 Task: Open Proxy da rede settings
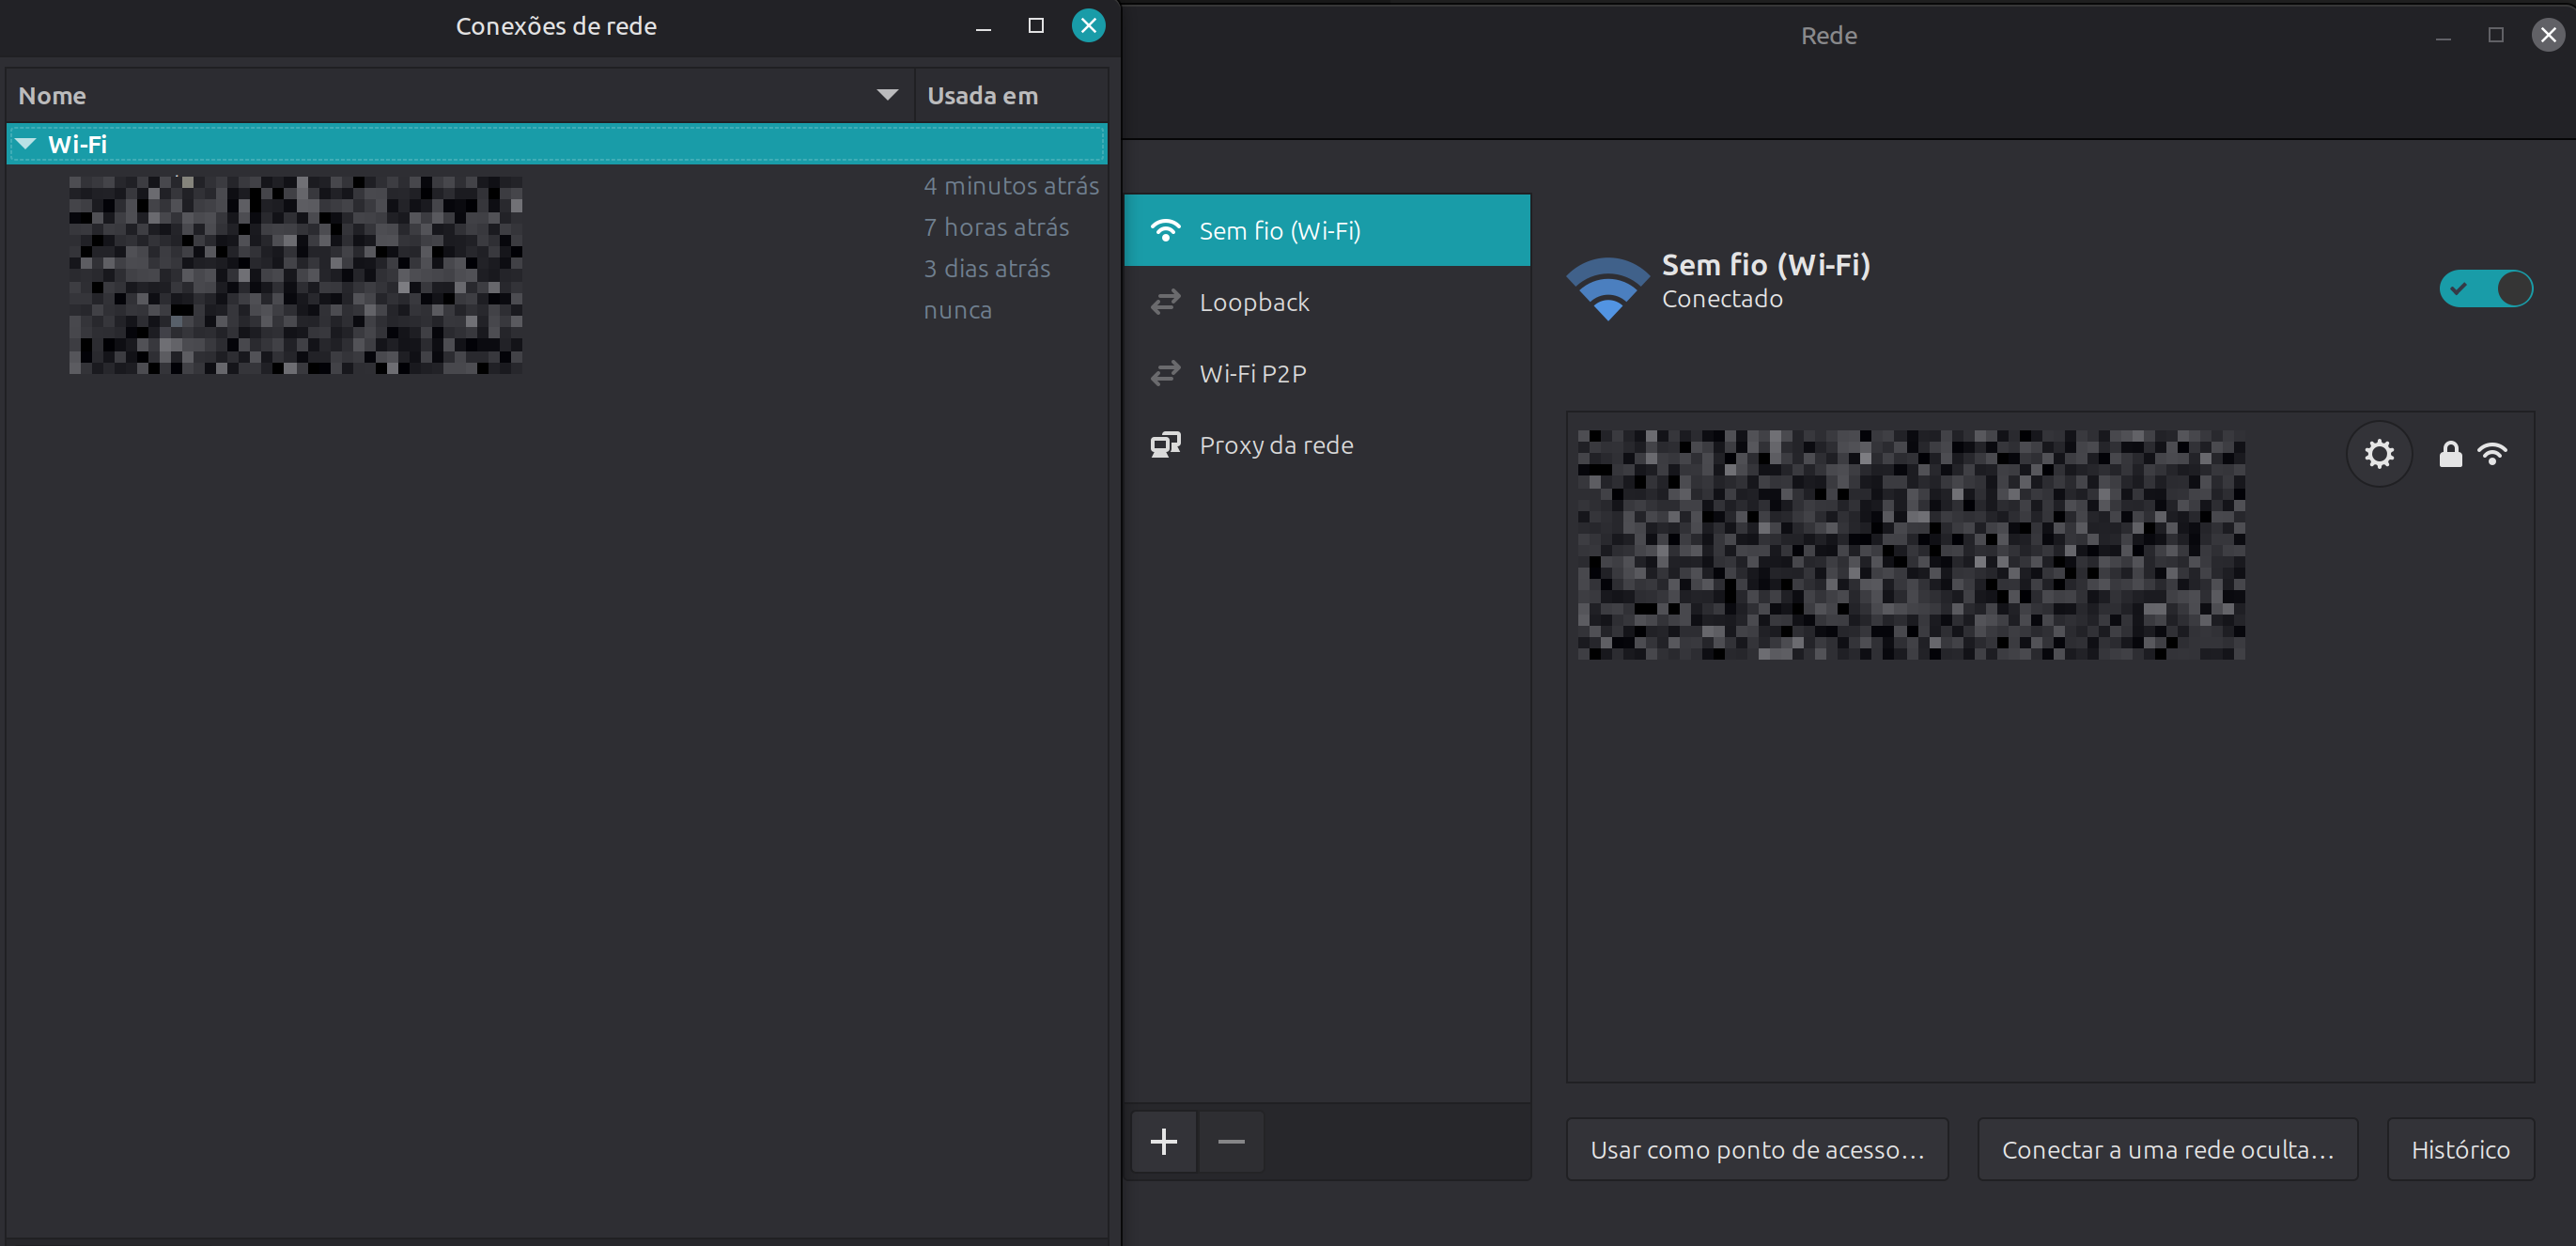[1275, 445]
